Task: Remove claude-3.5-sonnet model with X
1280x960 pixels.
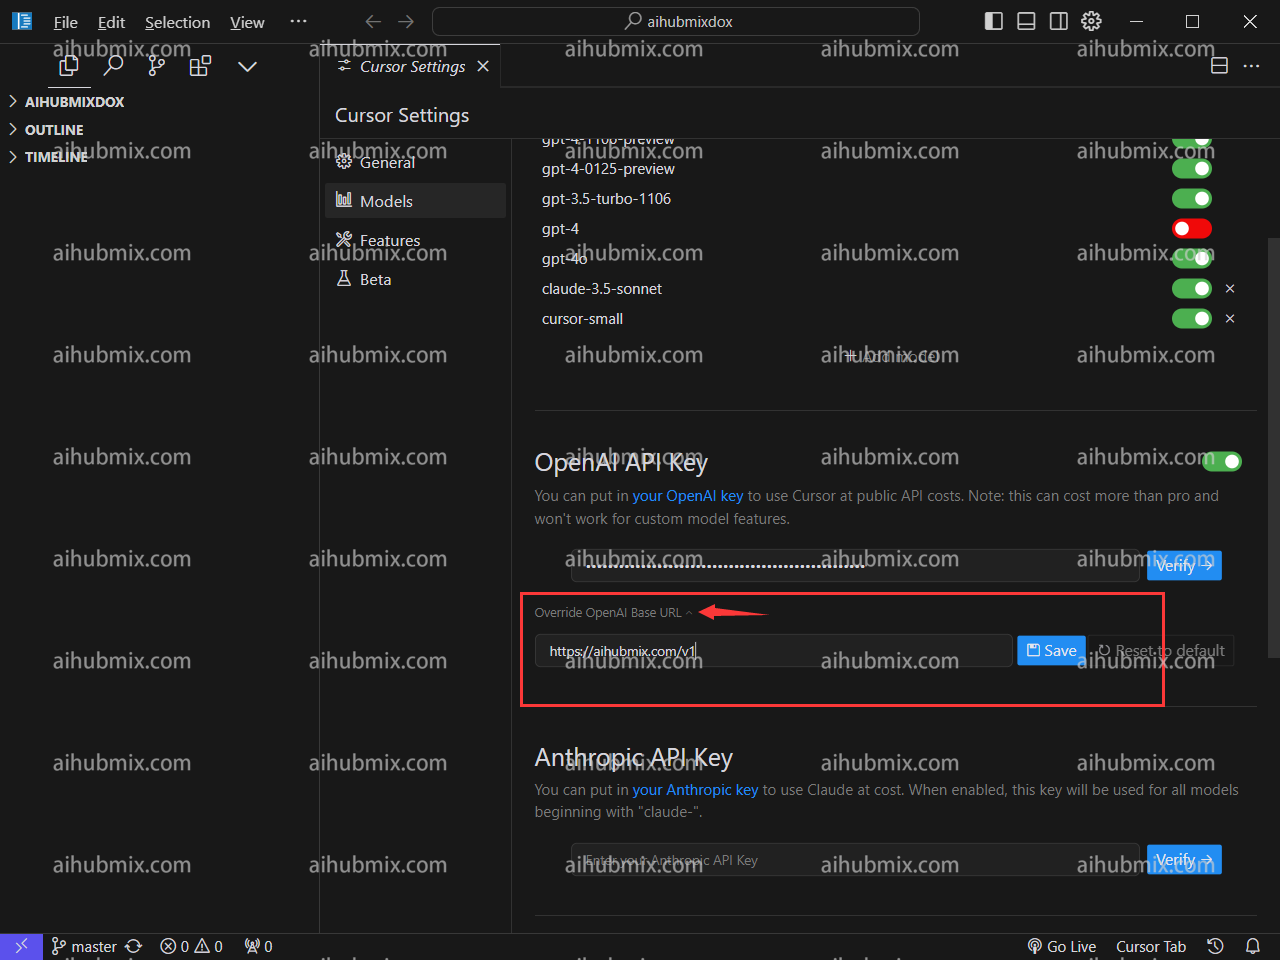Action: point(1230,289)
